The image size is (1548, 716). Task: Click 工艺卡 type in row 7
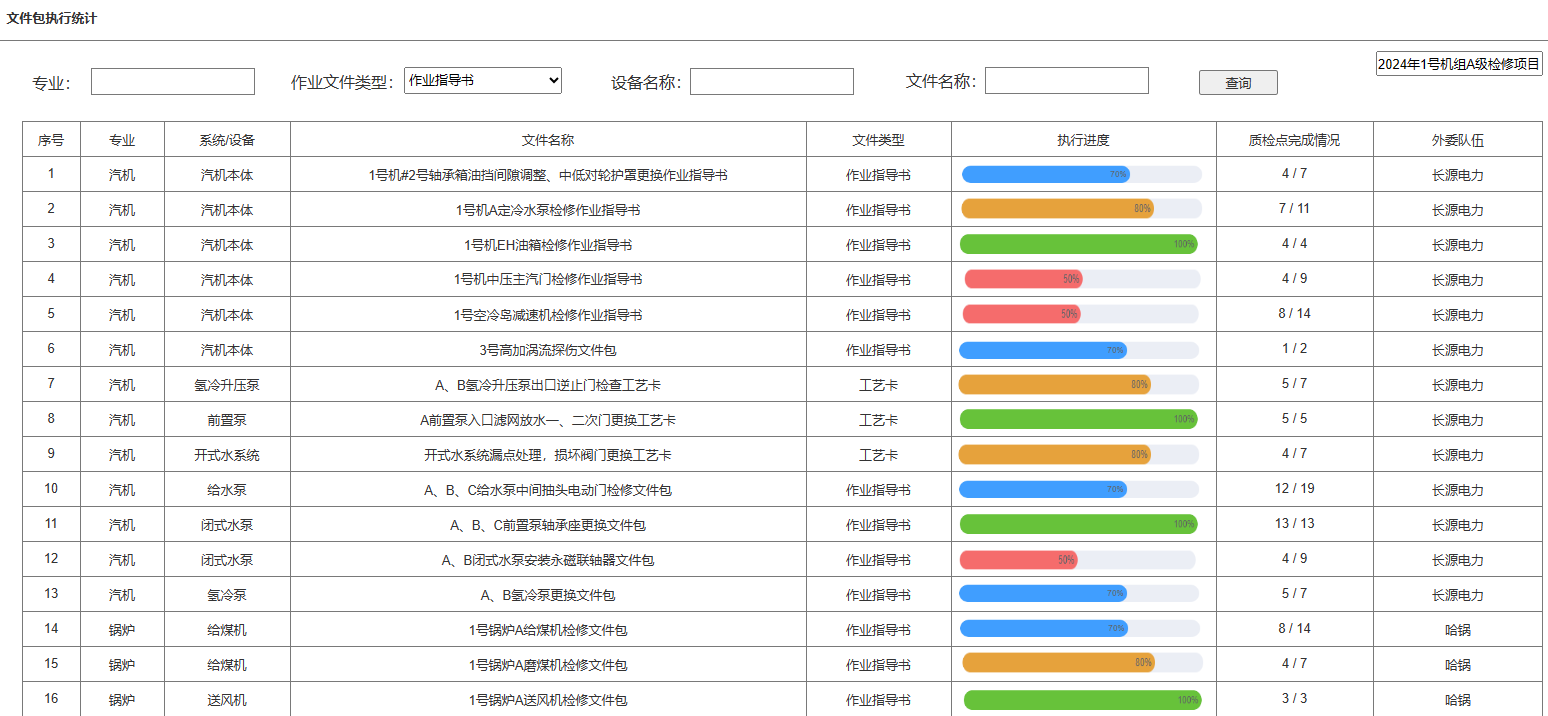click(878, 385)
